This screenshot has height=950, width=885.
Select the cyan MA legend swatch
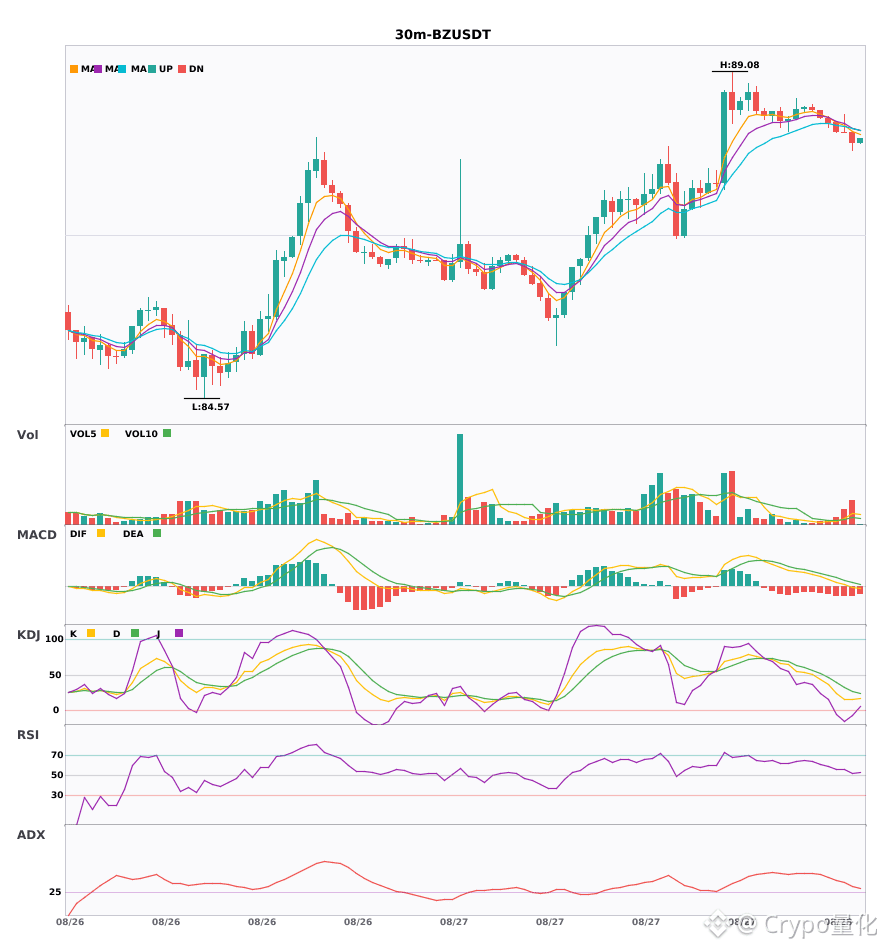click(122, 69)
